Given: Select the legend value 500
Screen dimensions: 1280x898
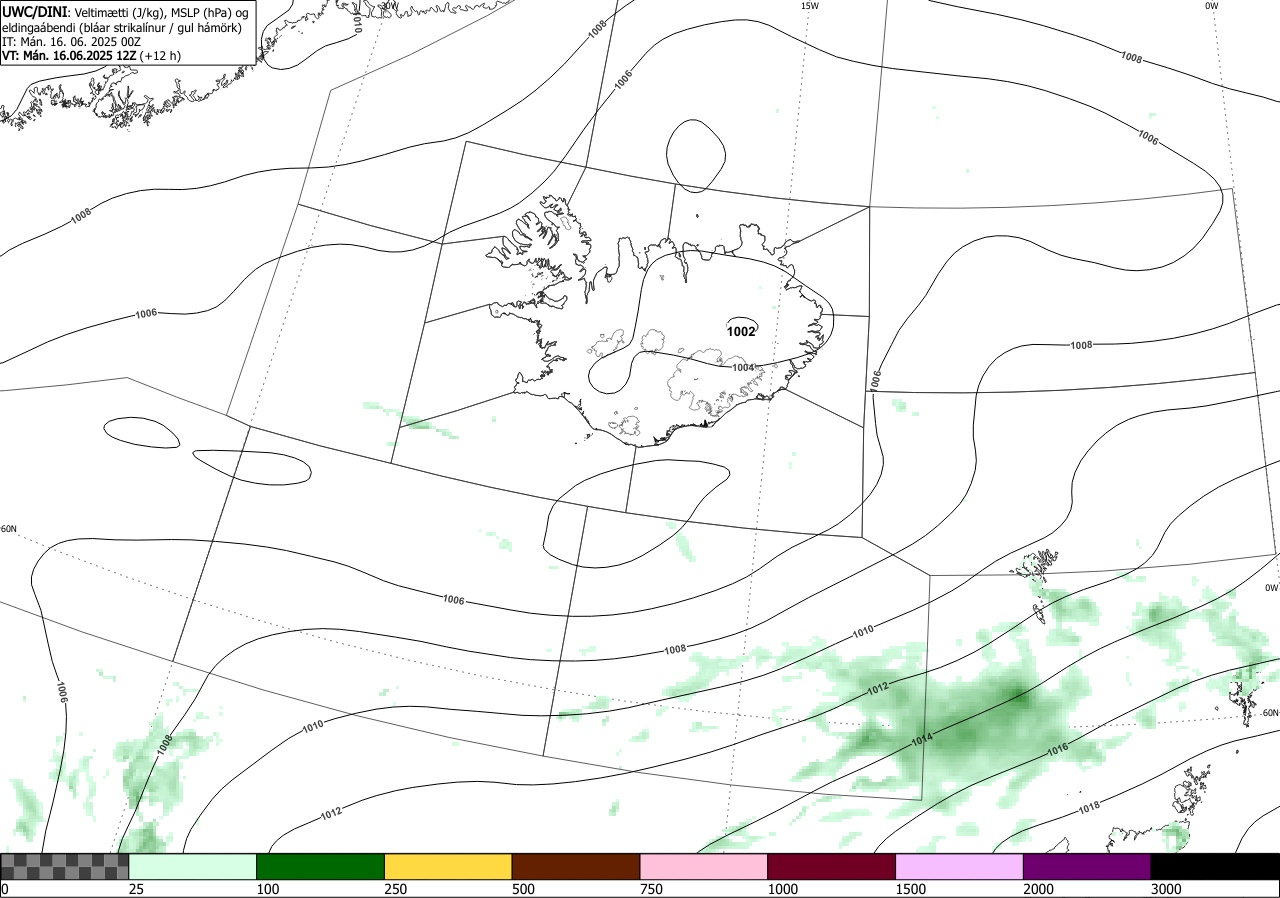Looking at the screenshot, I should 523,889.
